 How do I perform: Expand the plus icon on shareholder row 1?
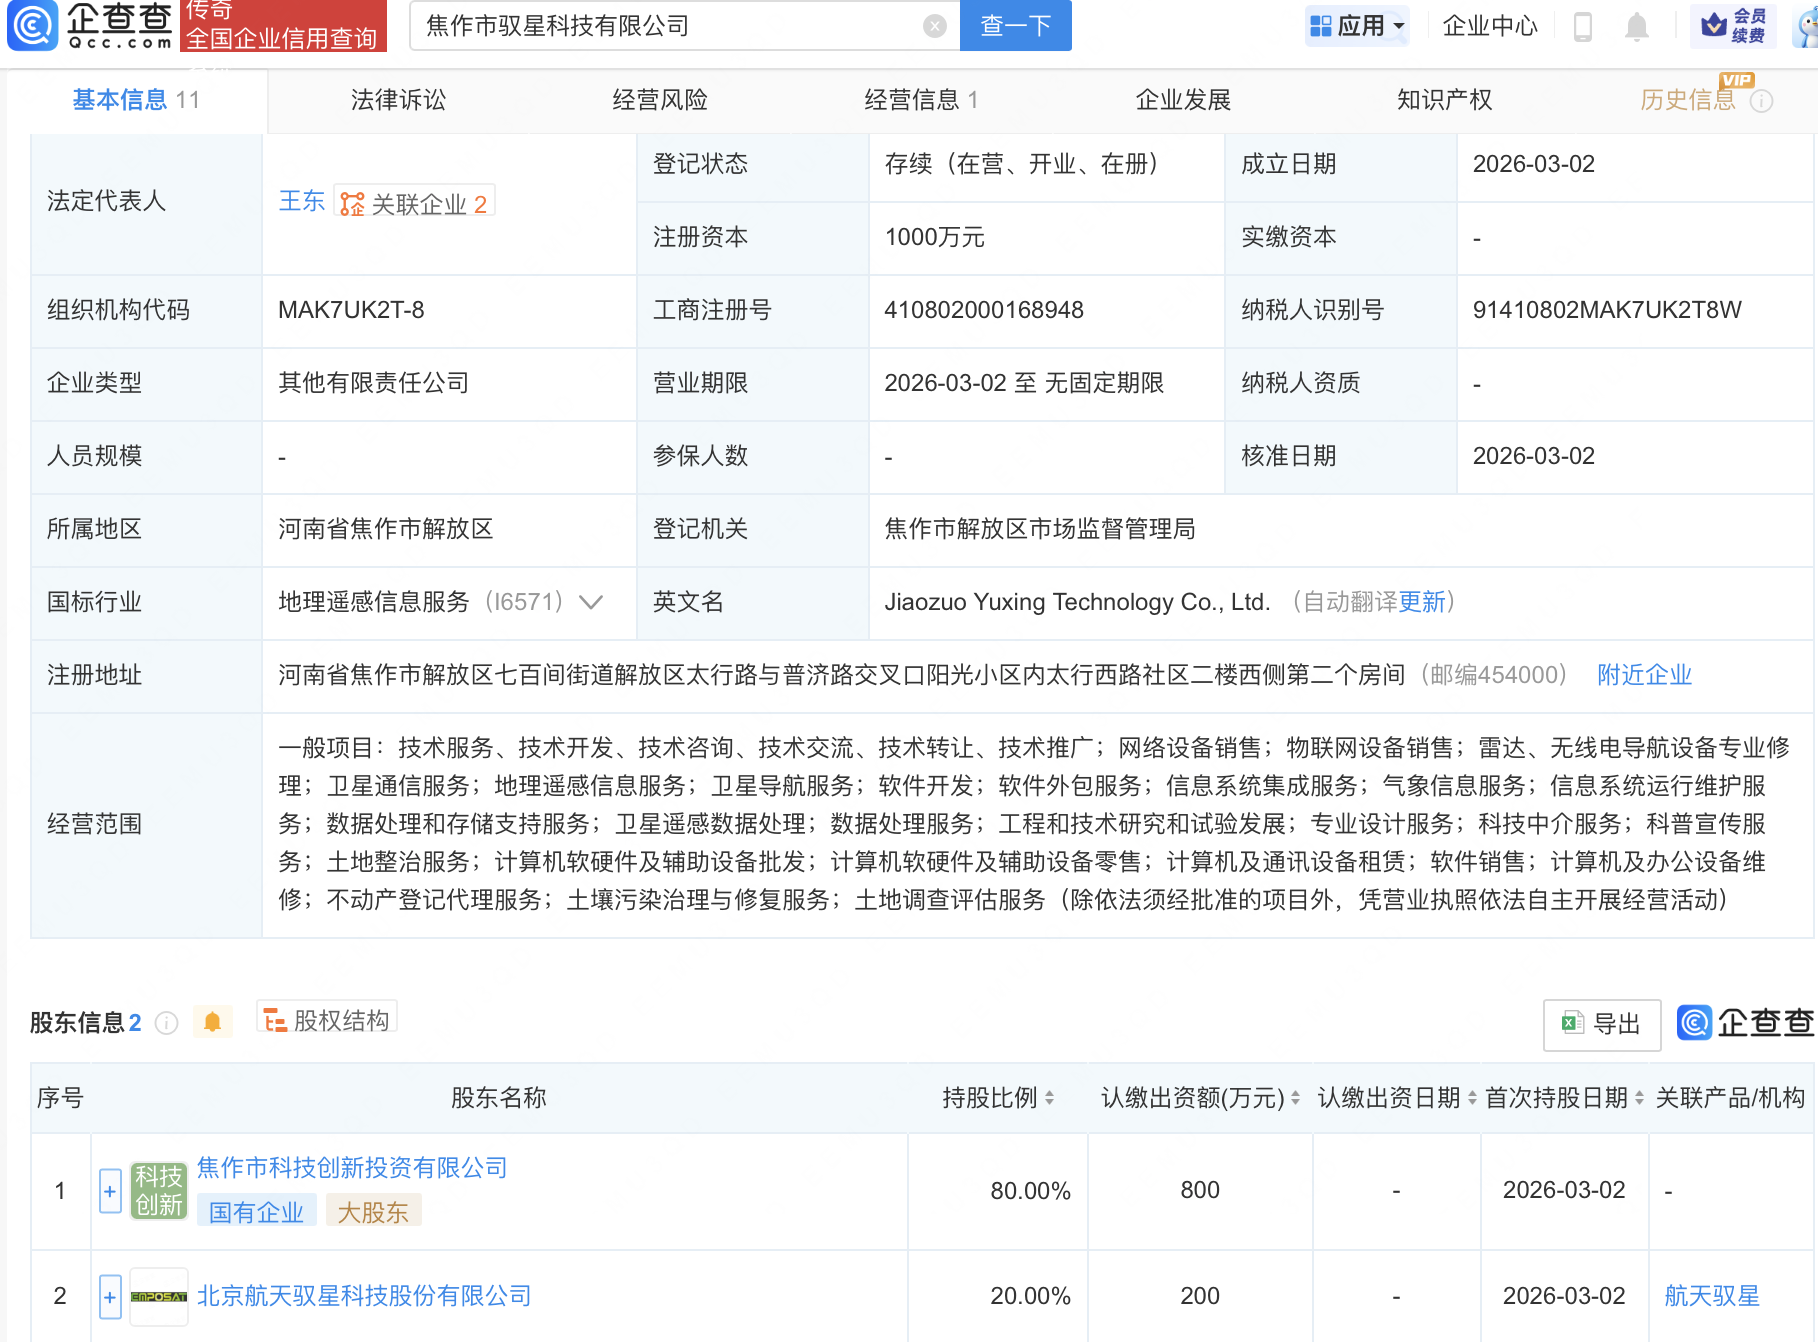click(x=108, y=1190)
